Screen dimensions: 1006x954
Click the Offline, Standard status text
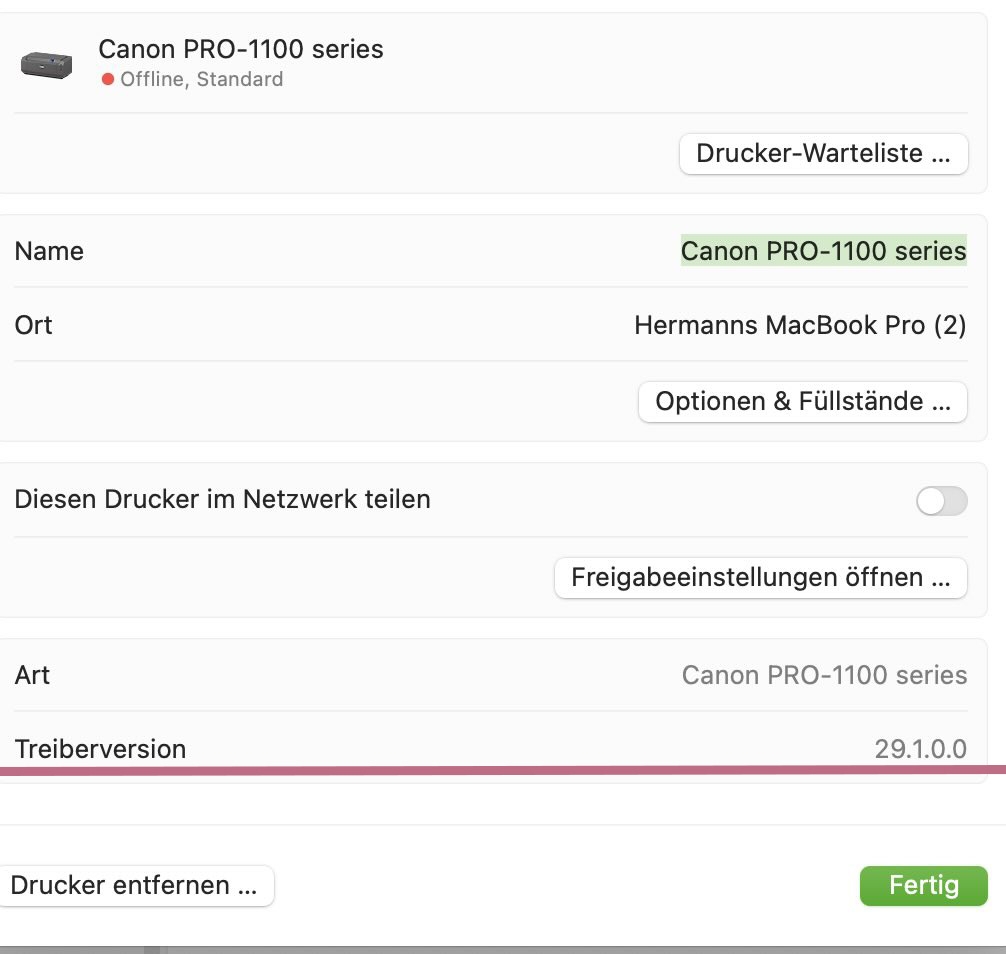coord(201,79)
